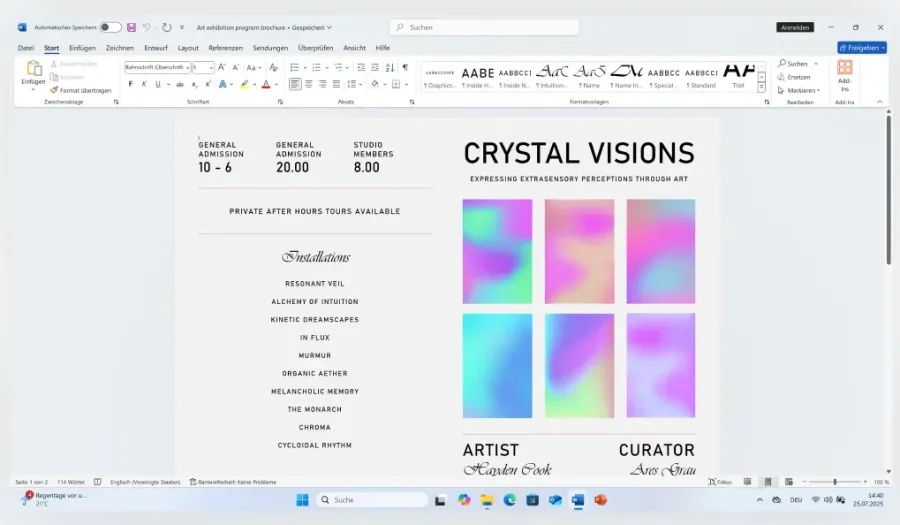Redo the last action
The image size is (900, 525).
[166, 27]
